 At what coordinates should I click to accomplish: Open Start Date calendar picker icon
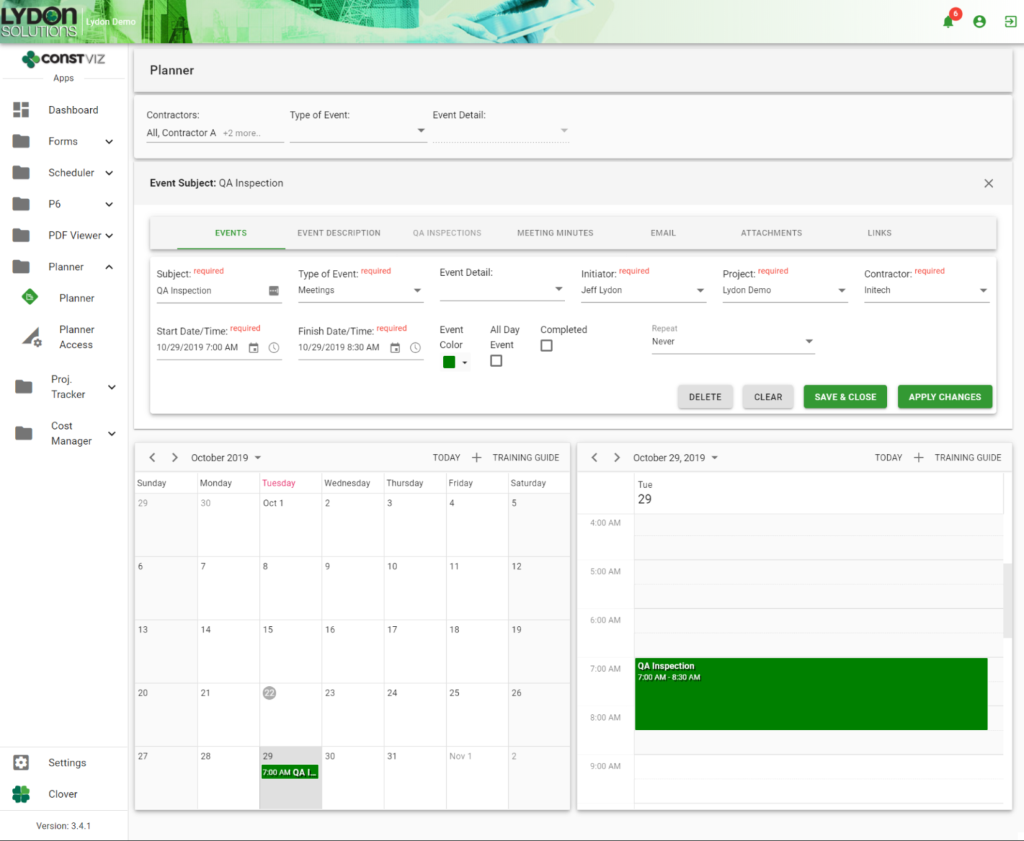point(253,348)
